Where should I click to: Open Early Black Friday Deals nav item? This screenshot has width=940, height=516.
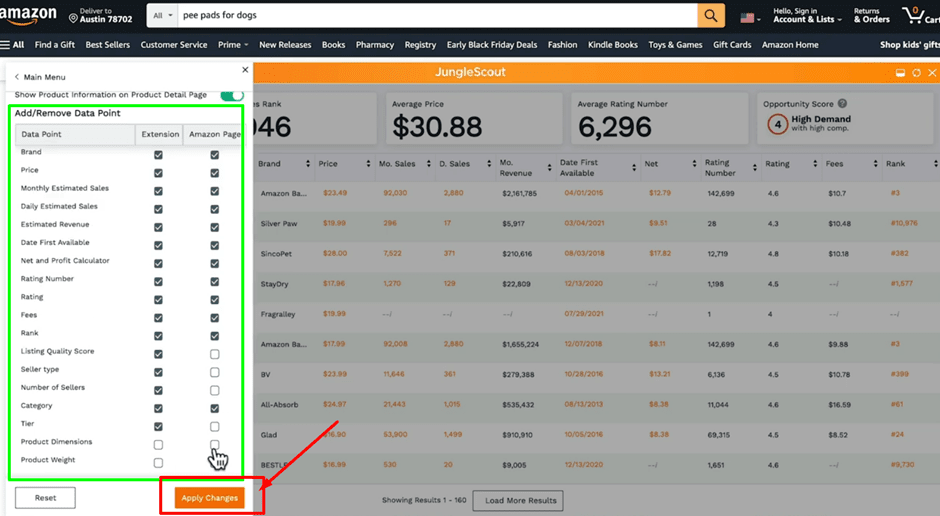coord(492,45)
